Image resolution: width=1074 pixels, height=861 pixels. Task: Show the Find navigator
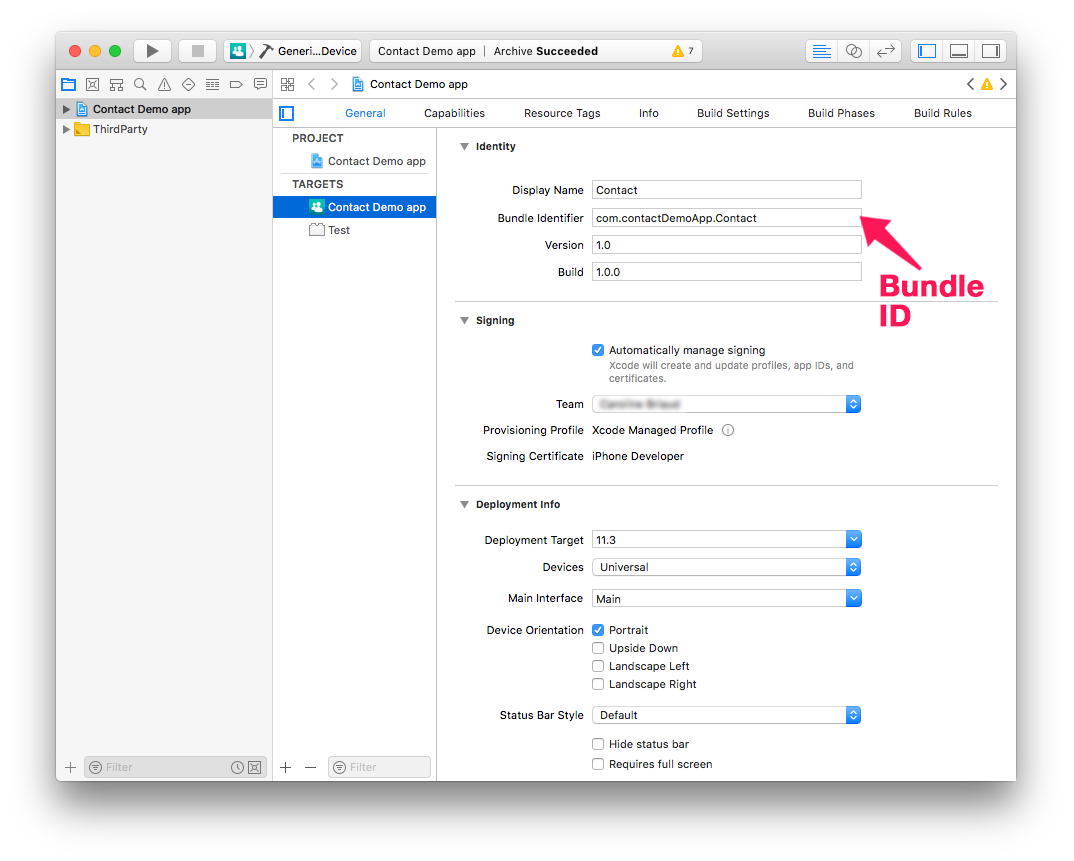point(140,84)
